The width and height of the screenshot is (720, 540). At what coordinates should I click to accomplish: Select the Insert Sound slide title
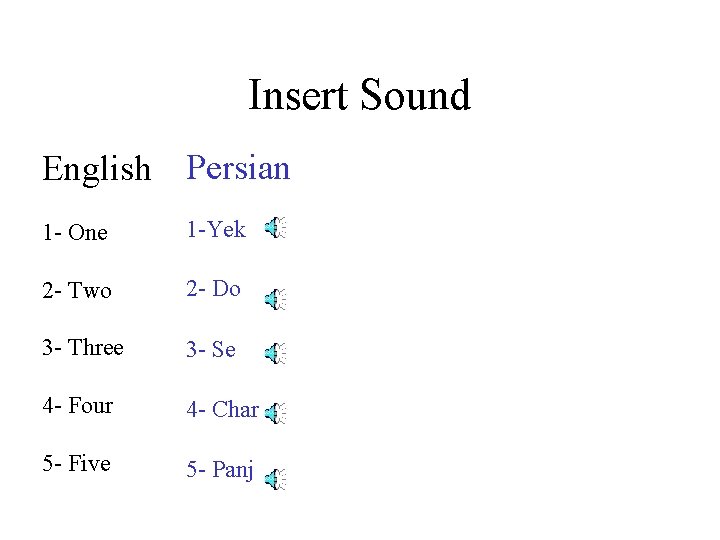[x=359, y=96]
